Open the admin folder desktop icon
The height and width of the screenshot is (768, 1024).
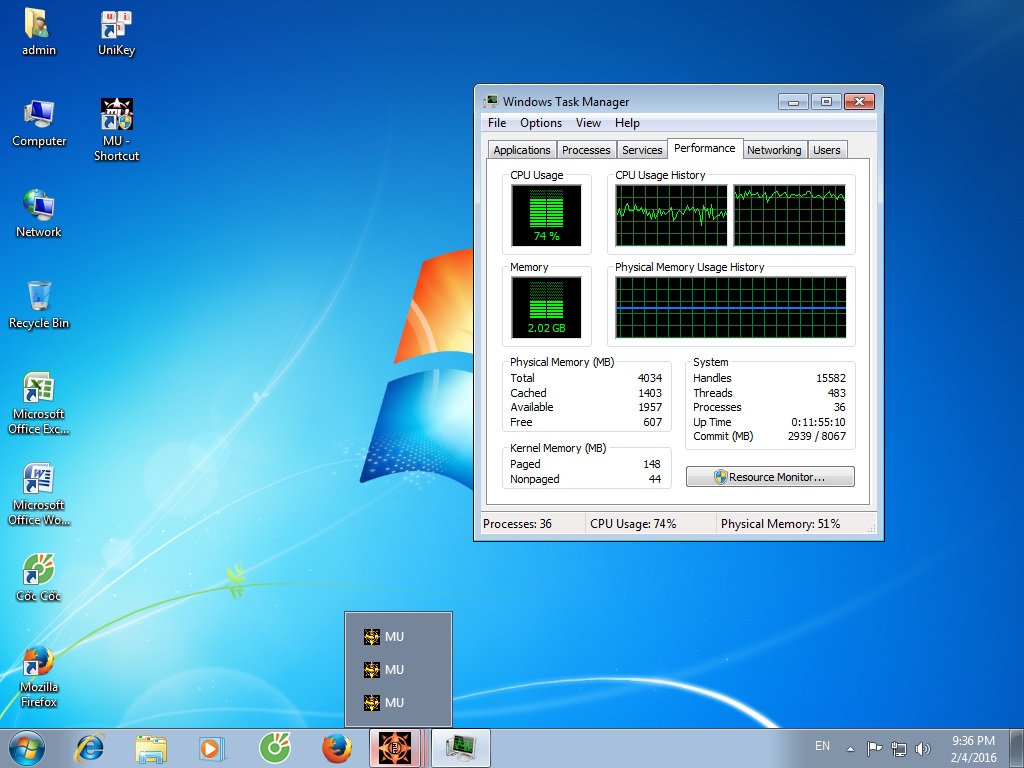[39, 32]
